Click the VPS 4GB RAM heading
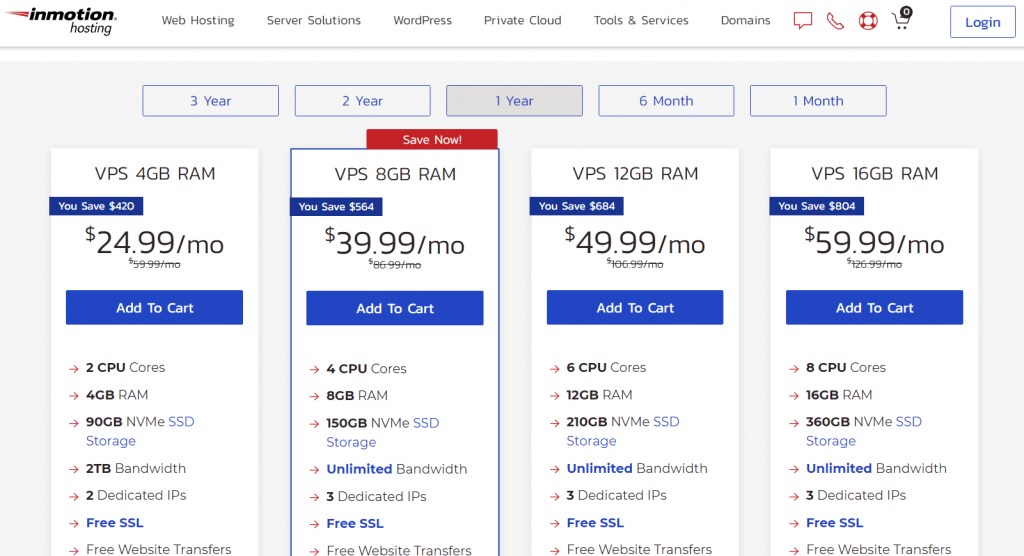 click(x=155, y=174)
